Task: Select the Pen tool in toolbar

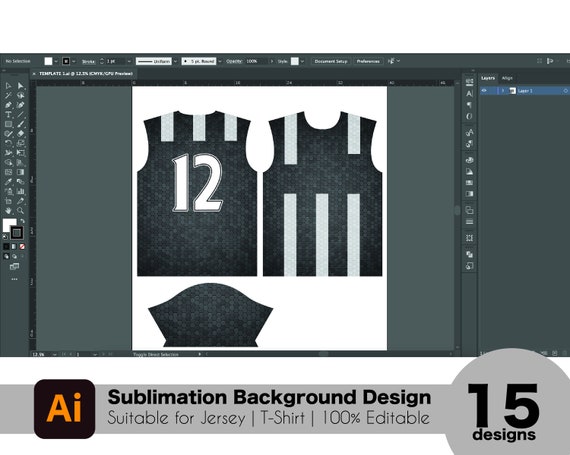Action: [x=8, y=105]
